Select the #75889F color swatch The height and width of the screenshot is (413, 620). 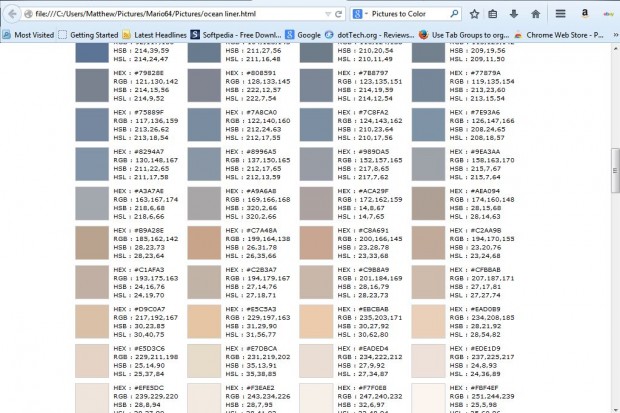pos(92,125)
